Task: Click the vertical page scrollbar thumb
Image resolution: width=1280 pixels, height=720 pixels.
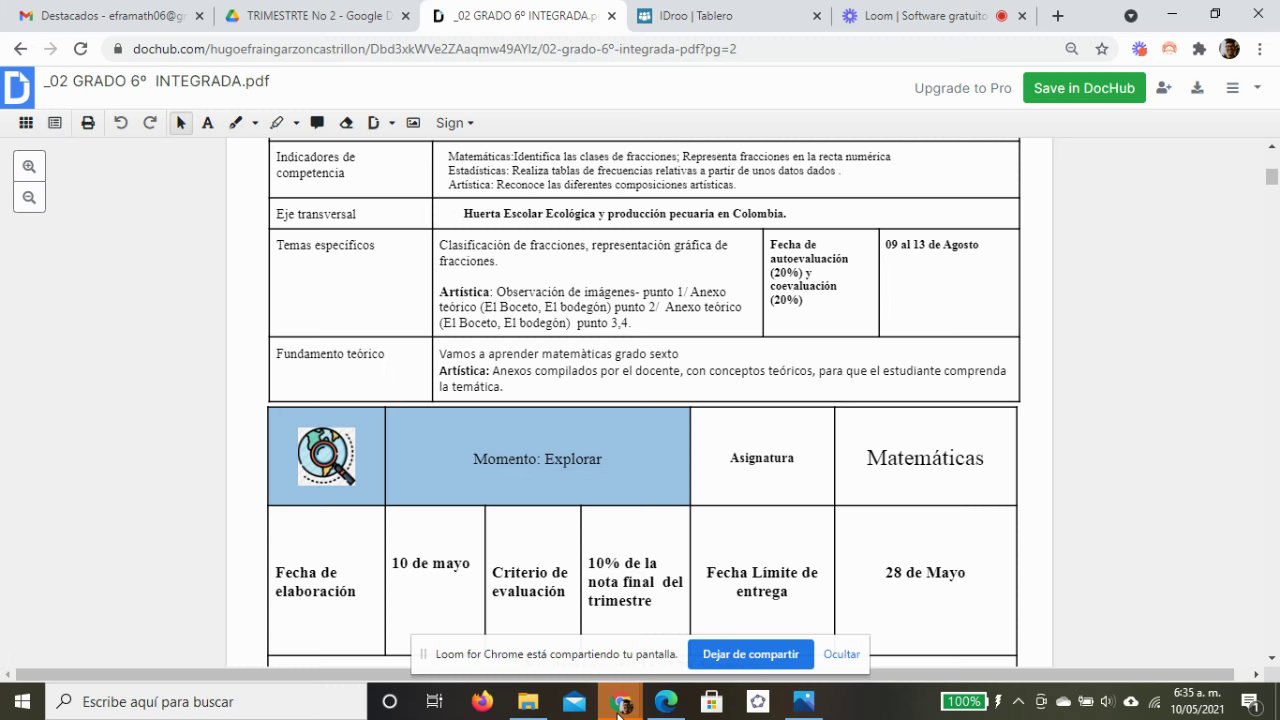Action: [1271, 177]
